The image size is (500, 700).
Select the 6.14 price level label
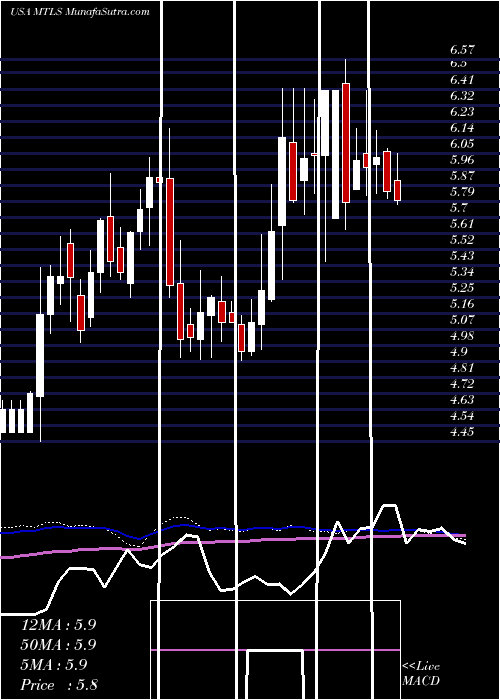(462, 128)
